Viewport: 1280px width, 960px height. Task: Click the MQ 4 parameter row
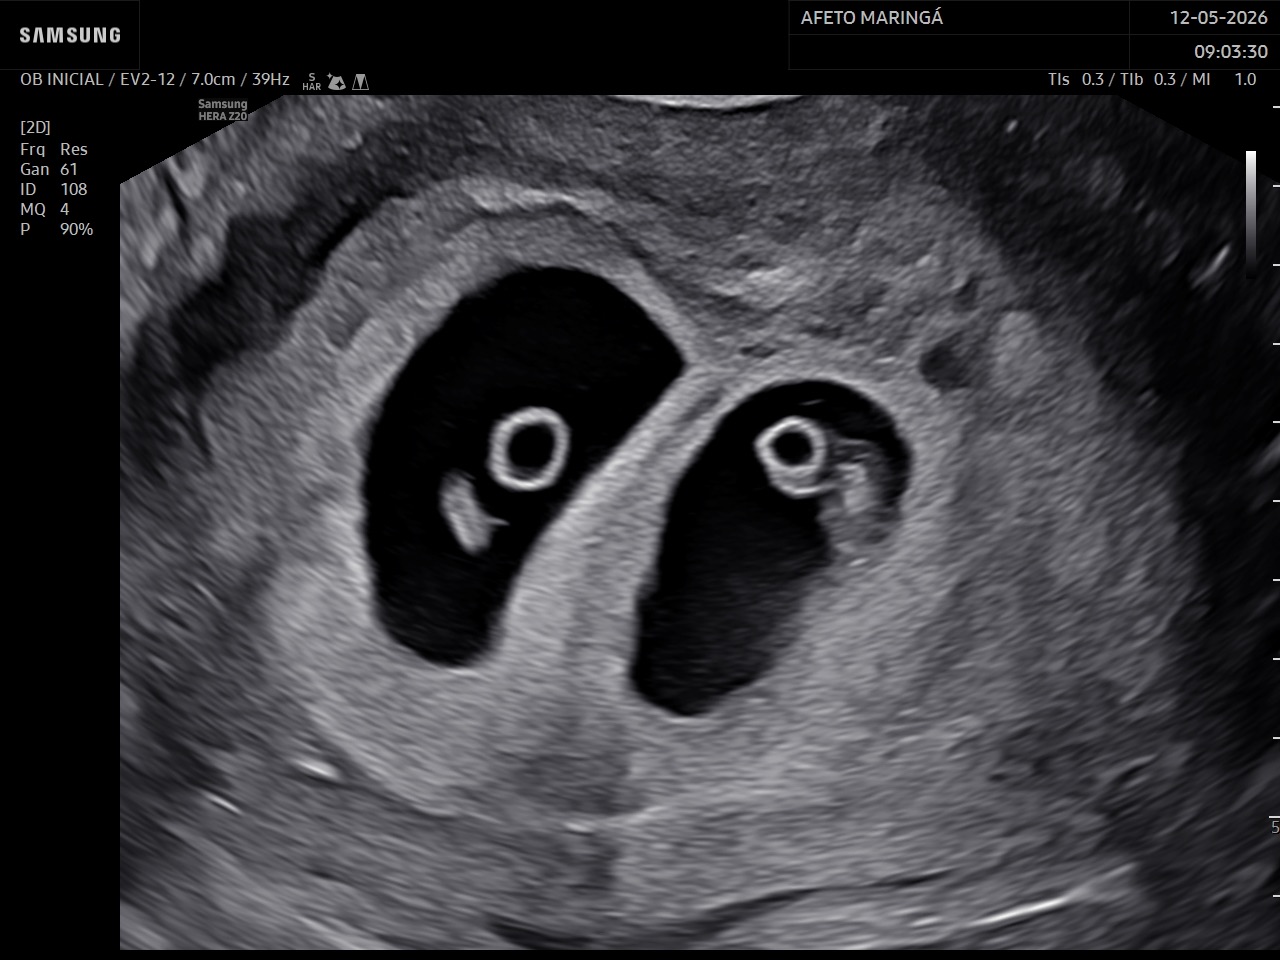(45, 209)
